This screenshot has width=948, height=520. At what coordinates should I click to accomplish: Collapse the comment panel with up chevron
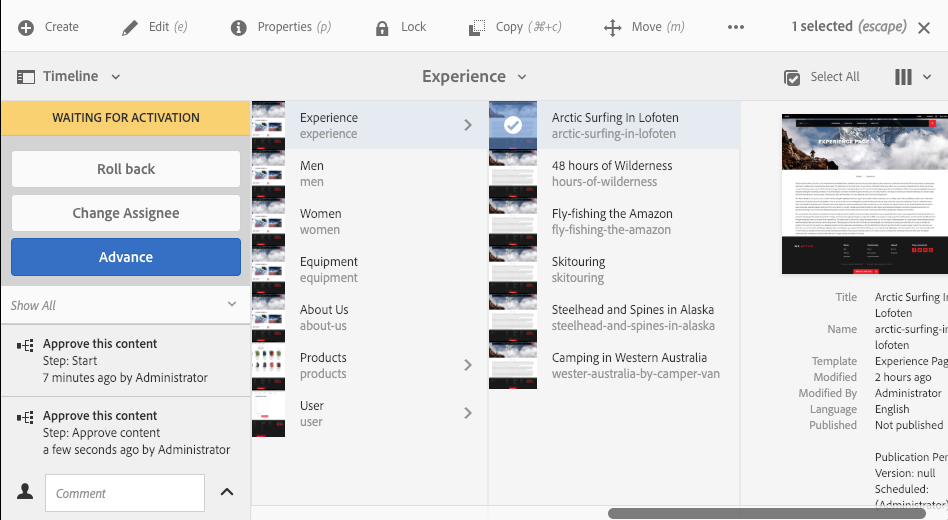(227, 492)
